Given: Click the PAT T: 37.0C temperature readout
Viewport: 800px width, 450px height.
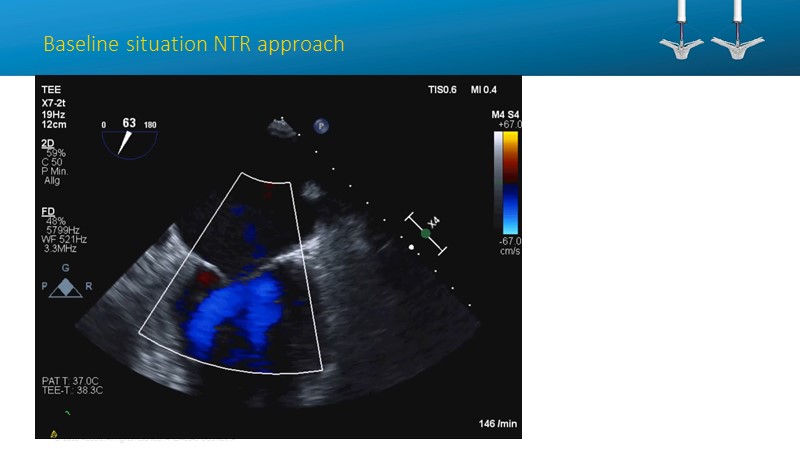Looking at the screenshot, I should coord(72,379).
